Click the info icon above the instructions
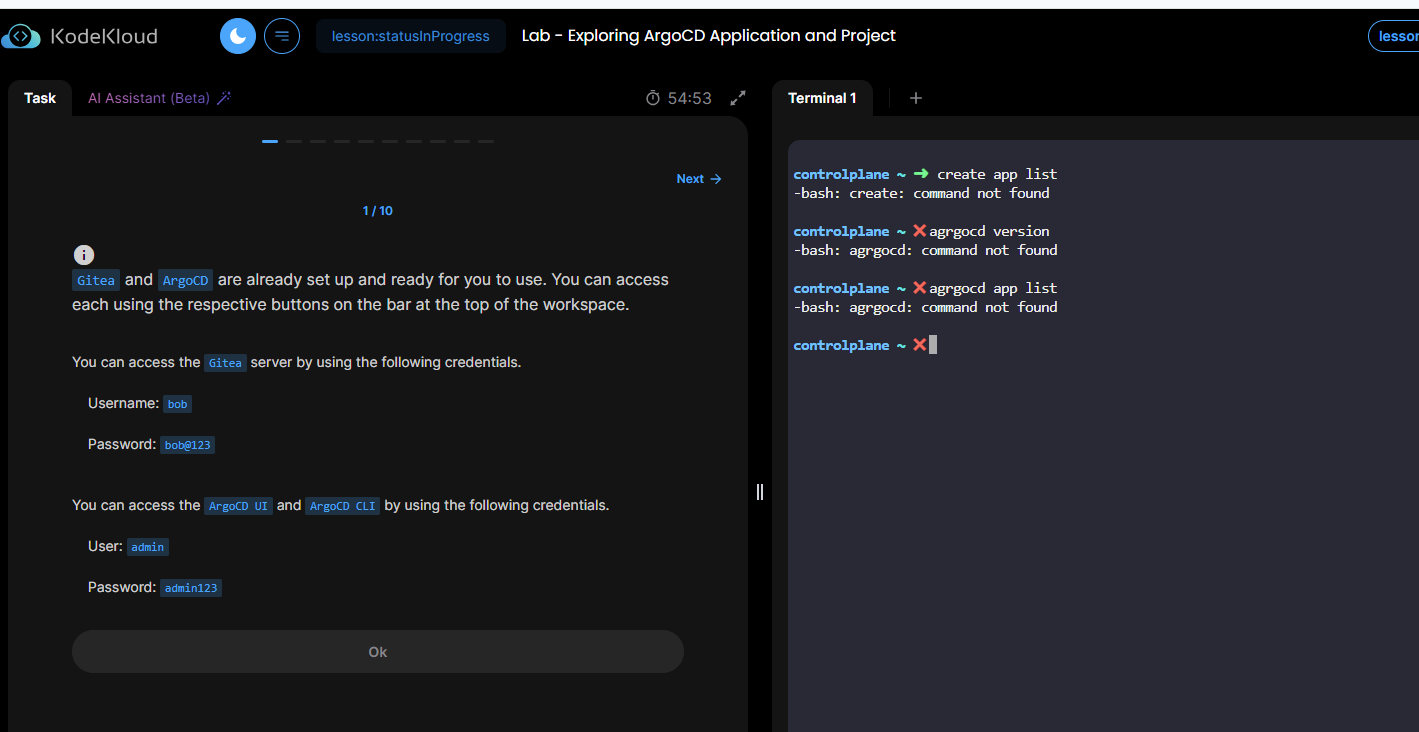The height and width of the screenshot is (732, 1419). (84, 255)
